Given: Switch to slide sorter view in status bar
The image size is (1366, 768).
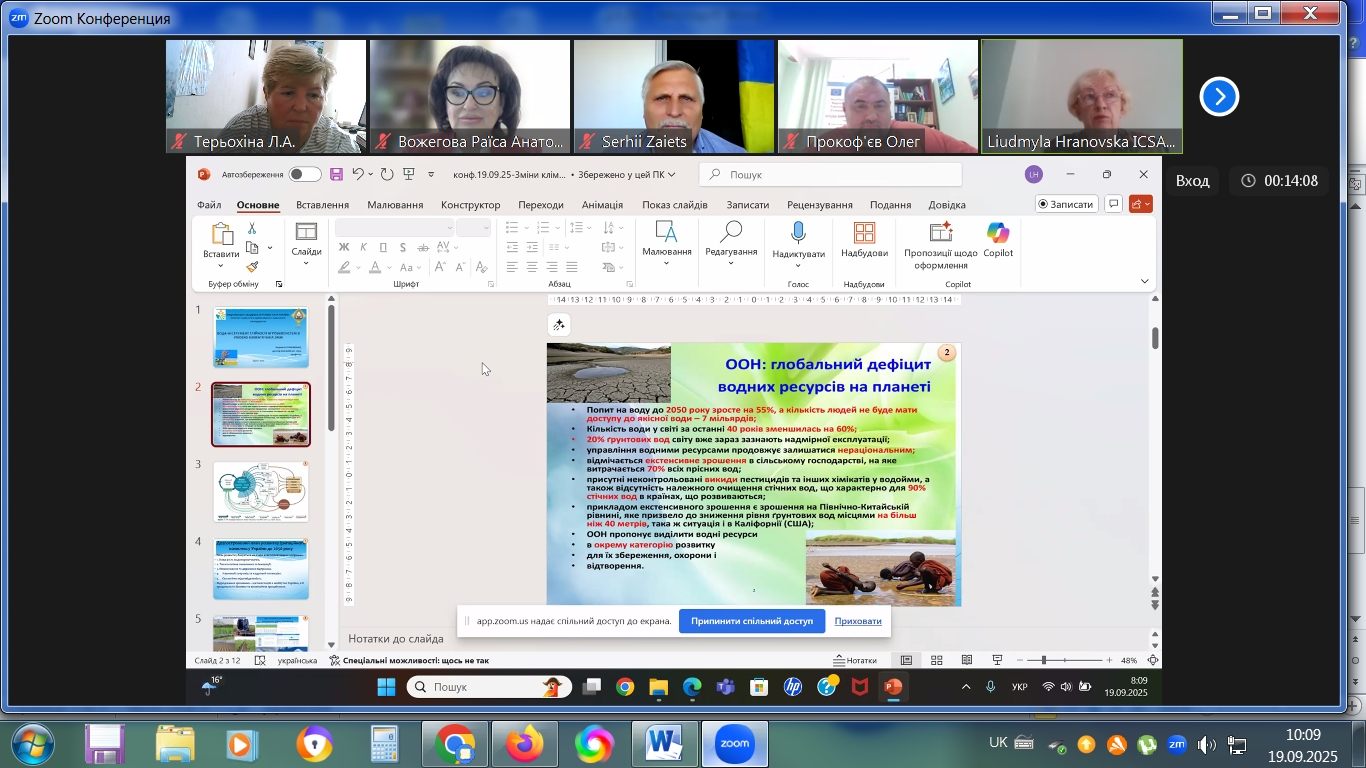Looking at the screenshot, I should coord(937,660).
